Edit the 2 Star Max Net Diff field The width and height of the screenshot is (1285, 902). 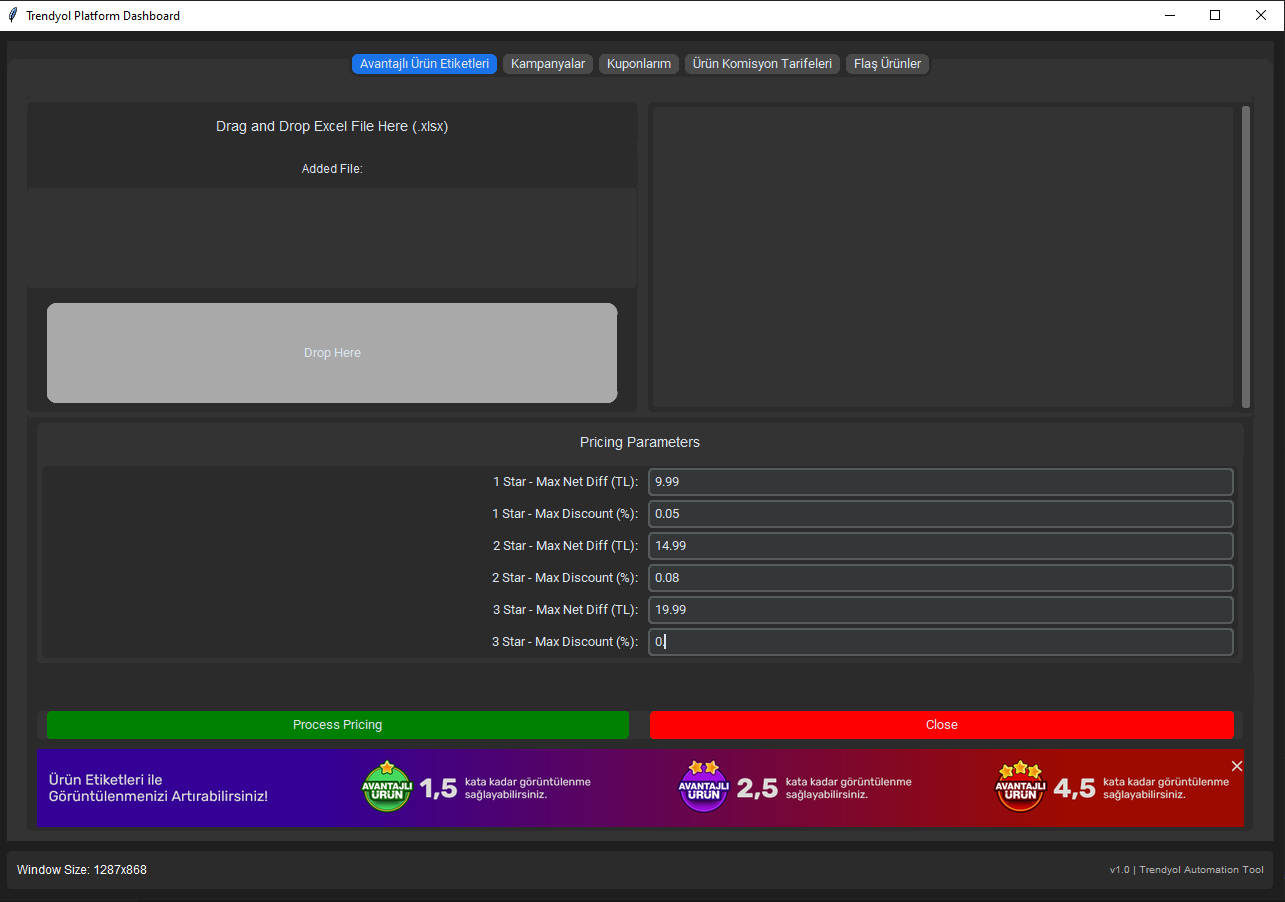click(940, 546)
